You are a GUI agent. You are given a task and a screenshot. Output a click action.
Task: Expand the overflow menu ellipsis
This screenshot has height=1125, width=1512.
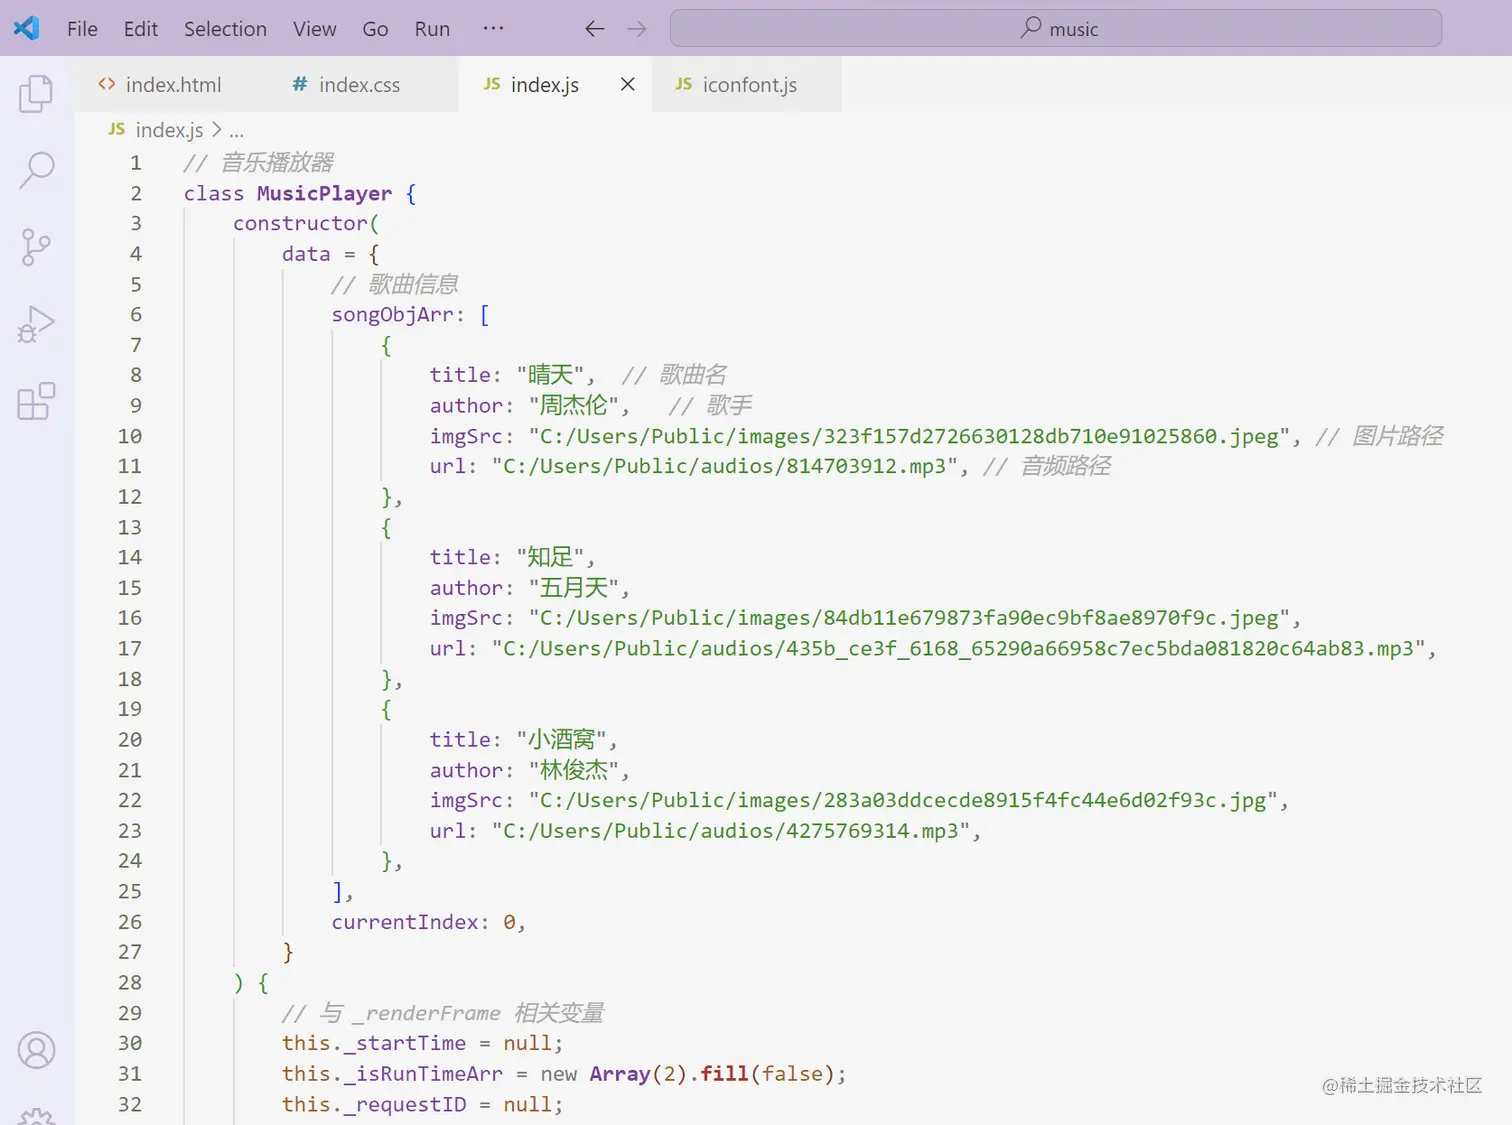click(x=493, y=28)
